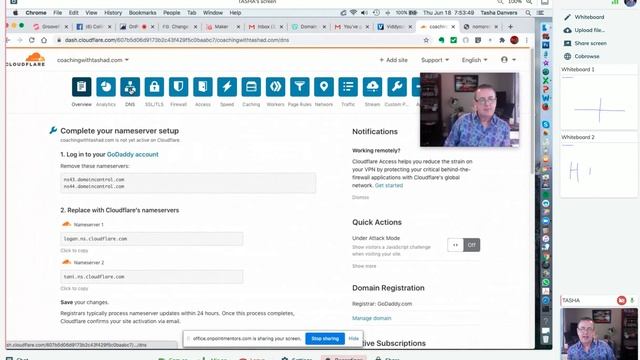
Task: Open the Manage domain link
Action: [x=371, y=318]
